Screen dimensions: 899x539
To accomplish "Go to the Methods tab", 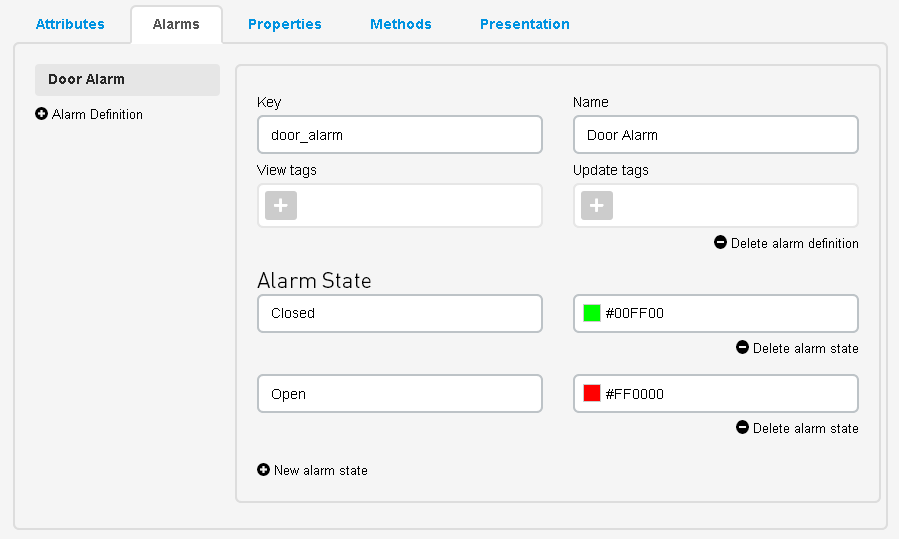I will point(401,24).
